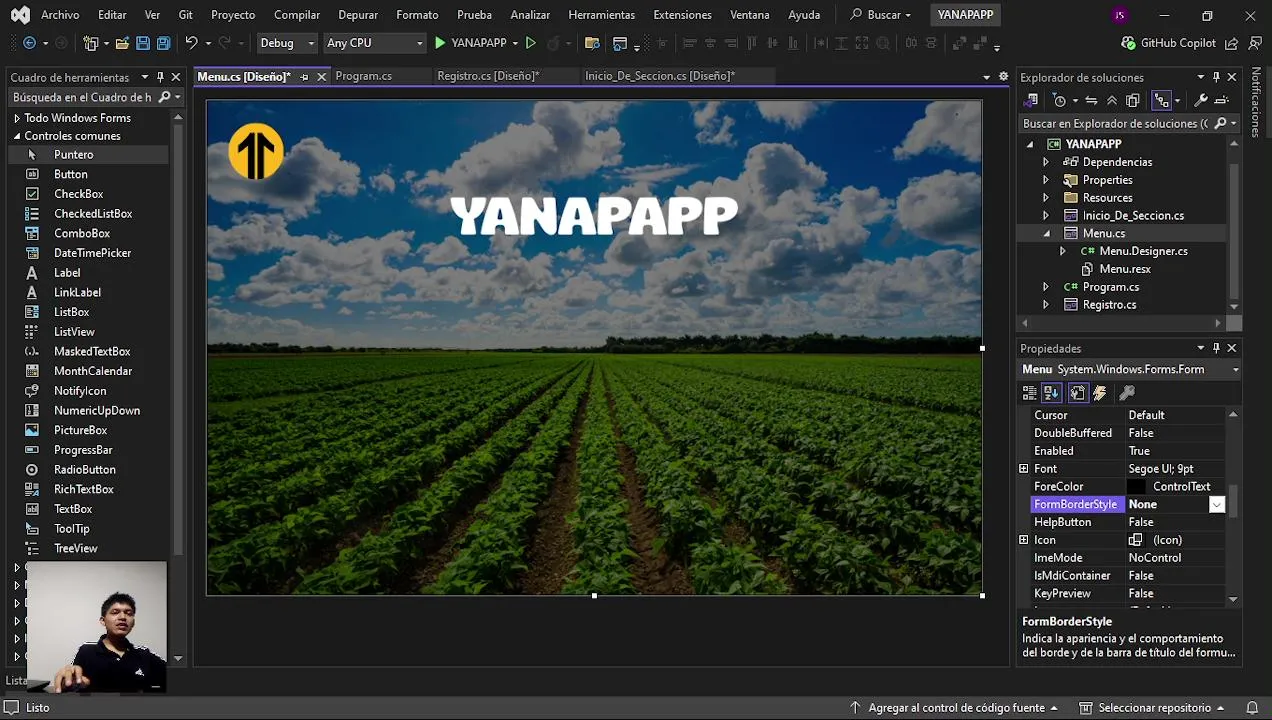Click Show All Files icon in Solution Explorer
The image size is (1272, 720).
coord(1132,100)
